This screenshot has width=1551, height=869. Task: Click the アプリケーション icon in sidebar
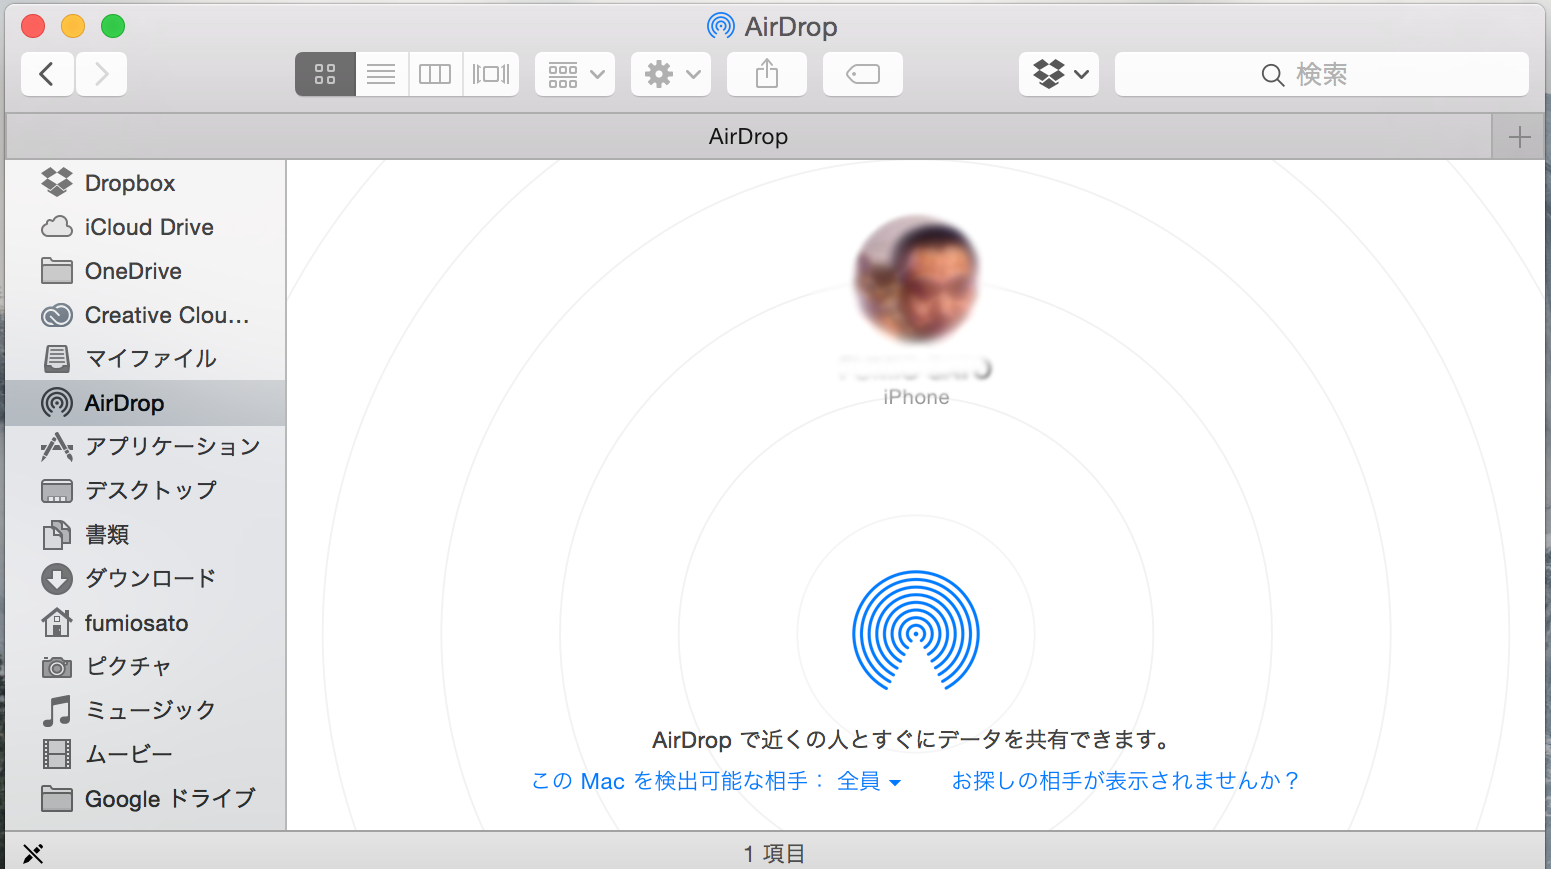(57, 446)
